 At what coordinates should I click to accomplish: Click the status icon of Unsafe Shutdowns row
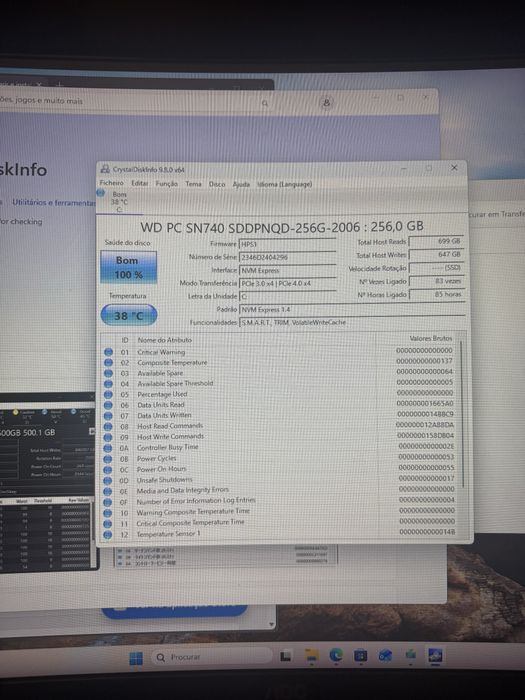click(108, 481)
